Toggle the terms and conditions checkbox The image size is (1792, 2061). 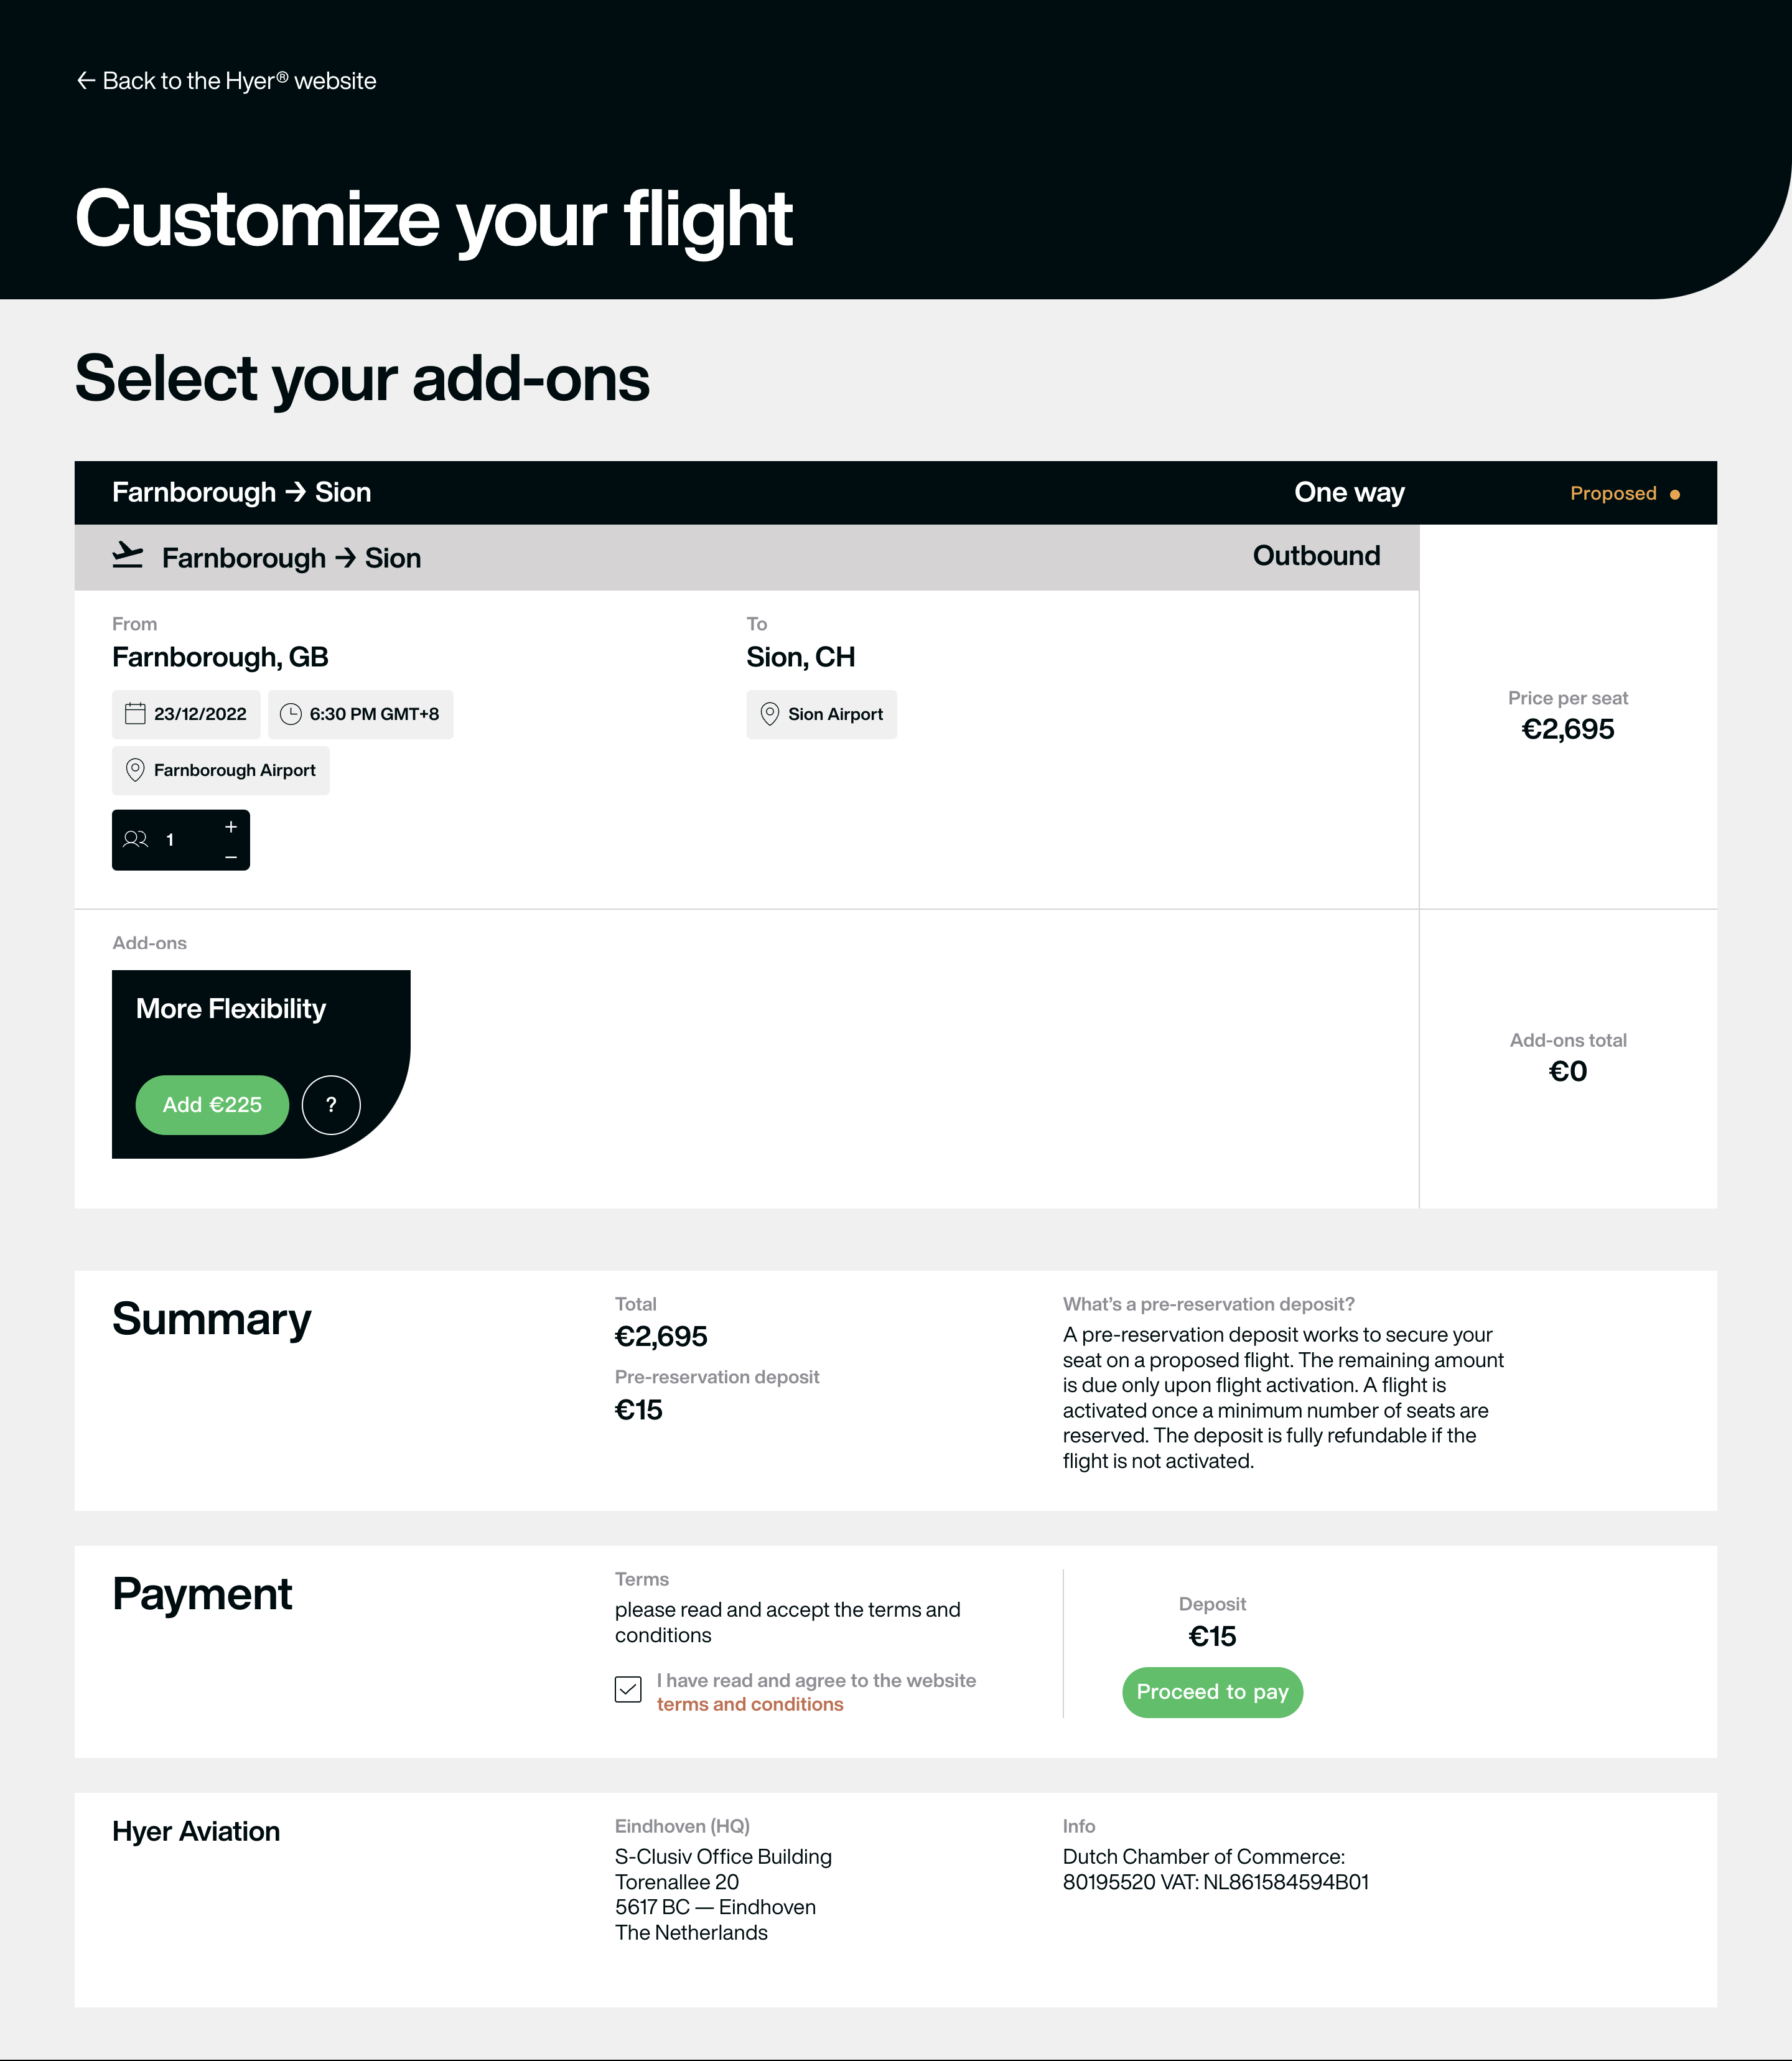point(628,1690)
